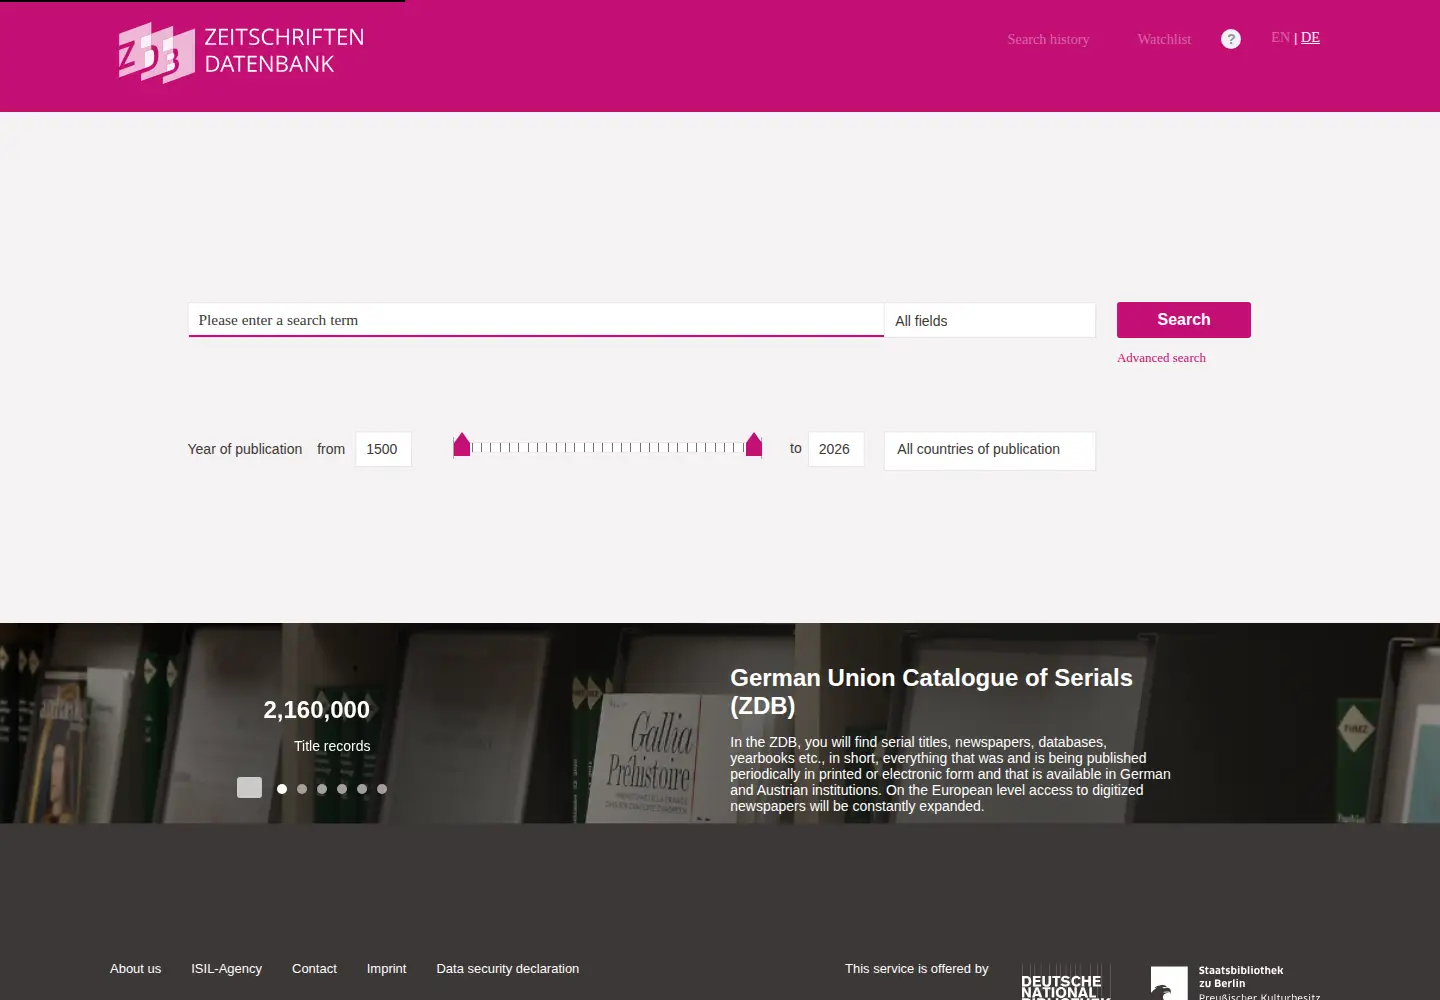Viewport: 1440px width, 1000px height.
Task: Select the fourth carousel dot
Action: 342,789
